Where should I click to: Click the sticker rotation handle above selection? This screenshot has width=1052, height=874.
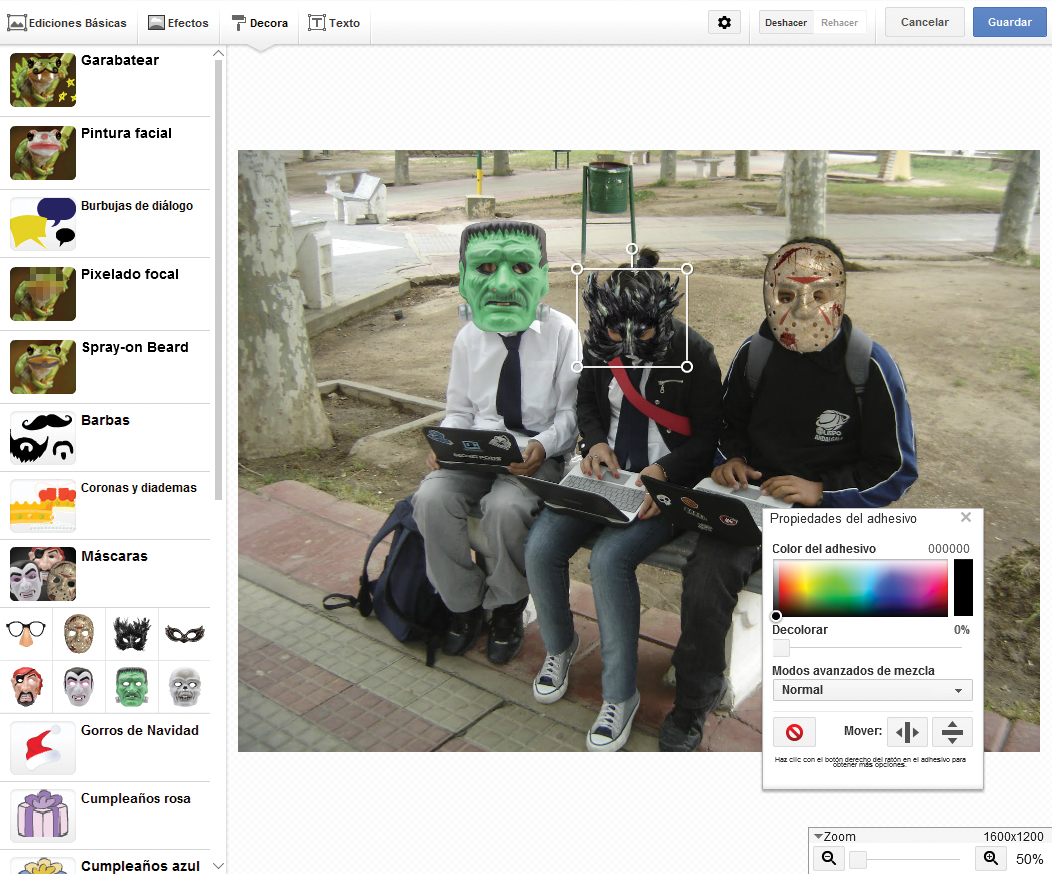pyautogui.click(x=632, y=249)
